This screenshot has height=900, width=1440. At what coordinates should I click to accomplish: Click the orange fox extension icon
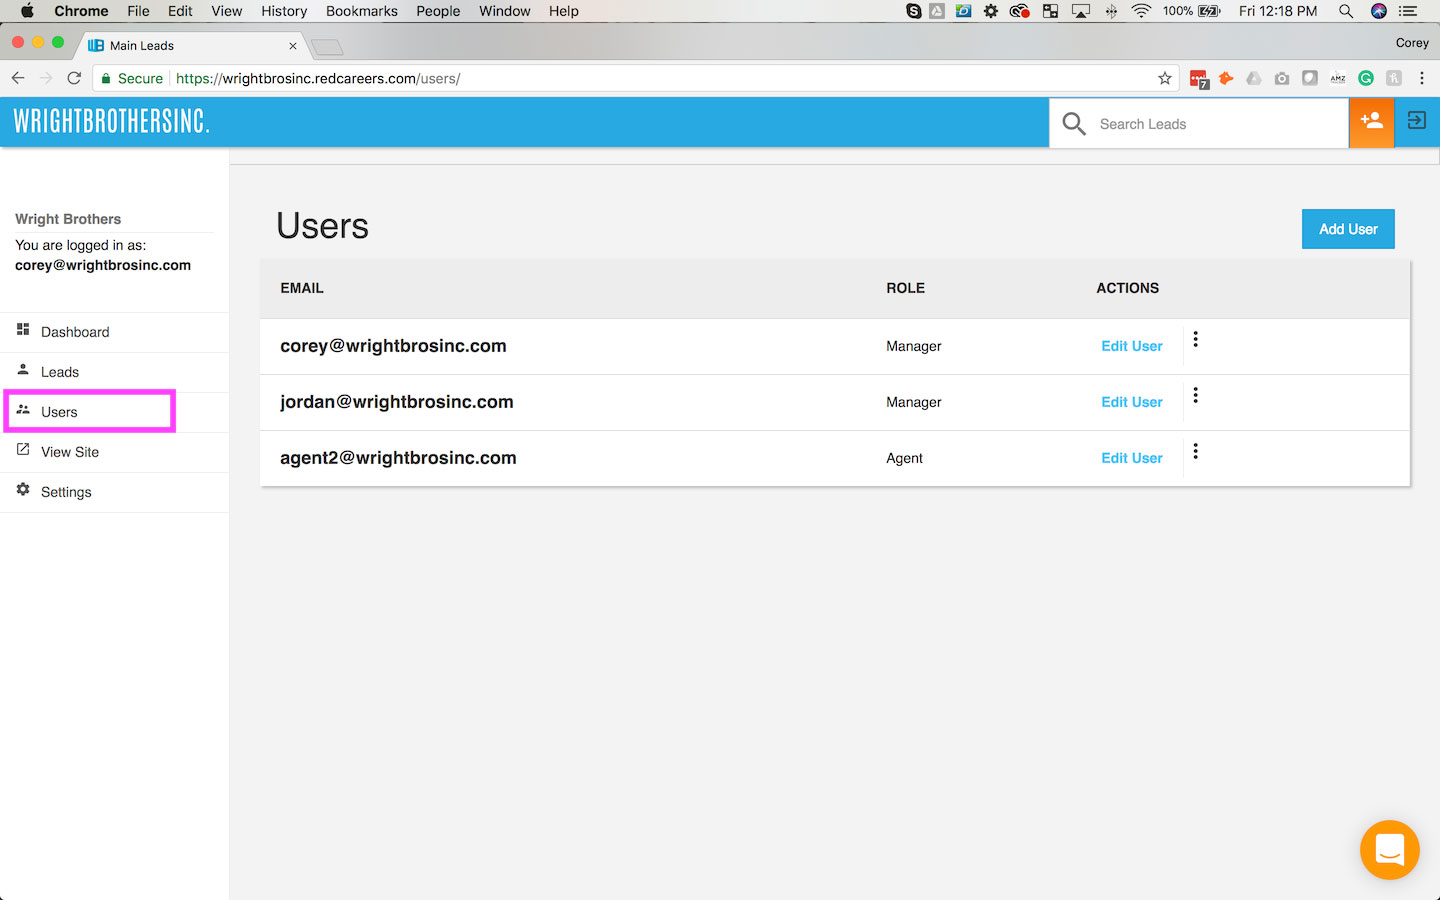pyautogui.click(x=1226, y=78)
